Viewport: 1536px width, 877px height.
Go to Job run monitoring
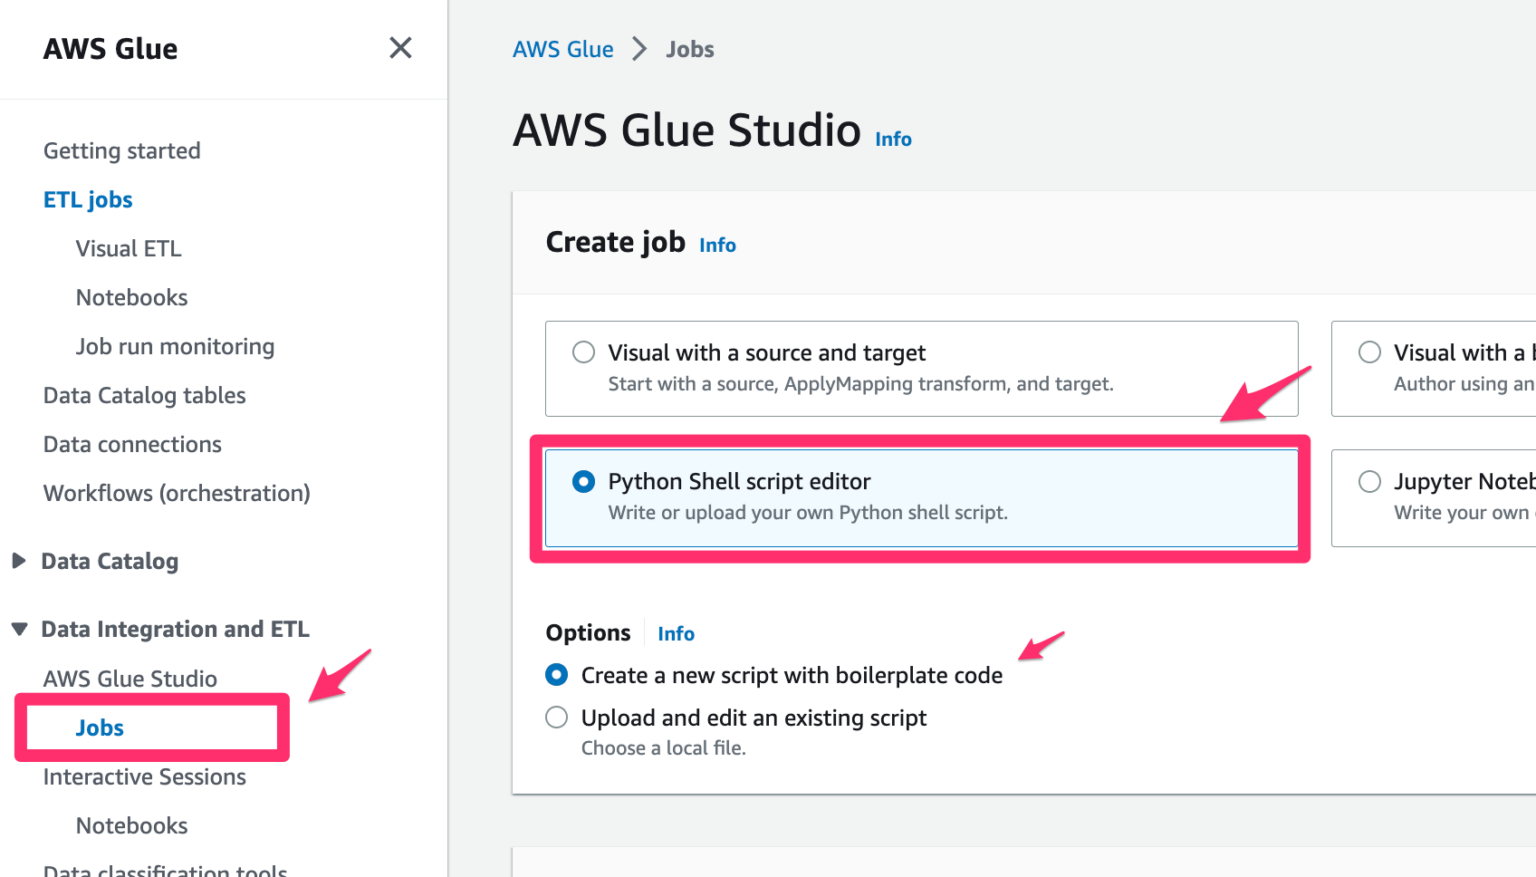coord(175,346)
